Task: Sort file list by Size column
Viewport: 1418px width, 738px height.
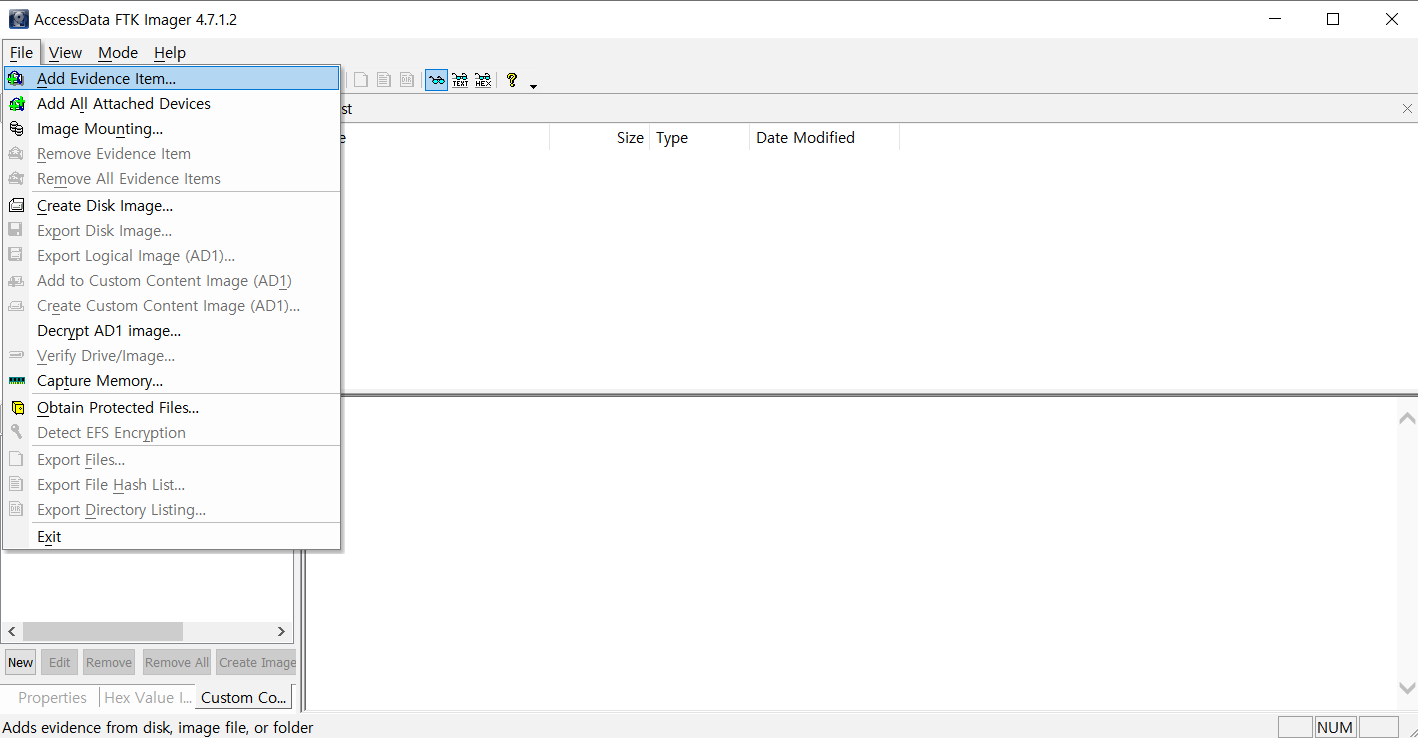Action: (x=600, y=138)
